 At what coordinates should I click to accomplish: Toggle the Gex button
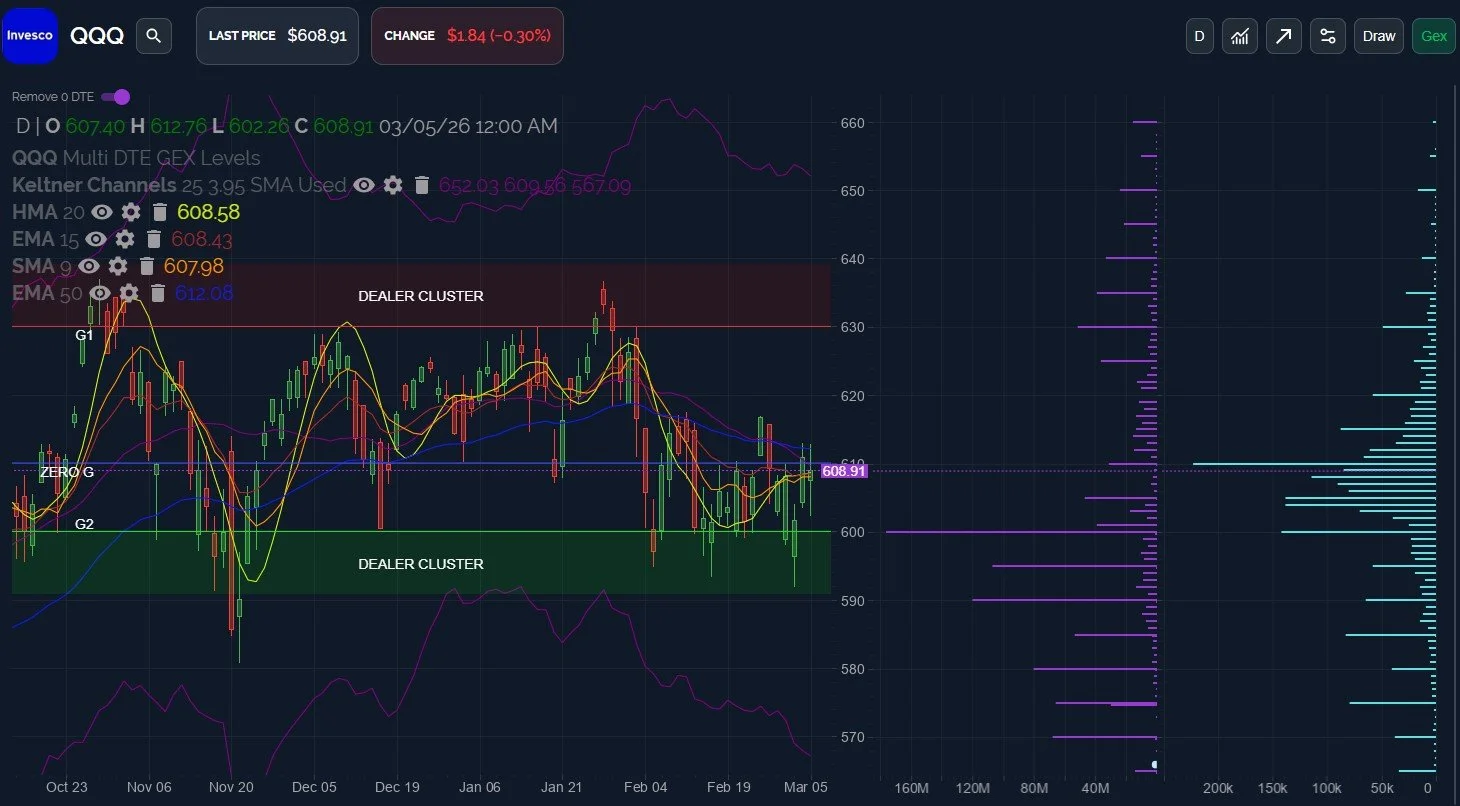coord(1434,36)
